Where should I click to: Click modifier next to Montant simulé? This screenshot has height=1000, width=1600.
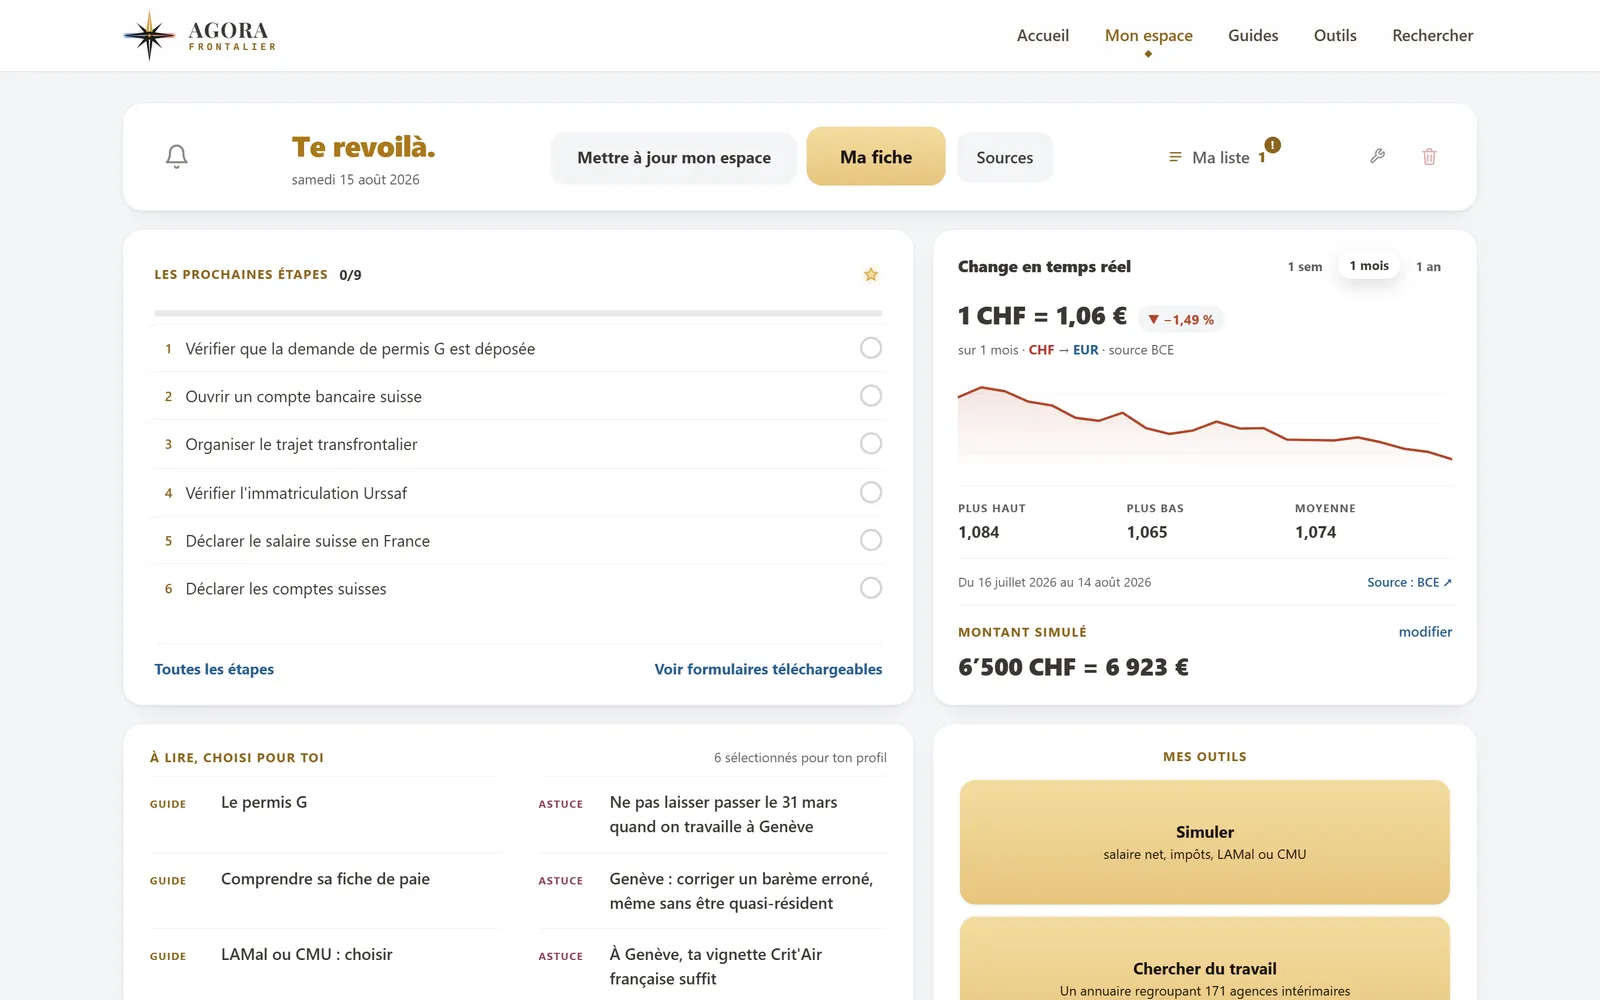click(1425, 632)
